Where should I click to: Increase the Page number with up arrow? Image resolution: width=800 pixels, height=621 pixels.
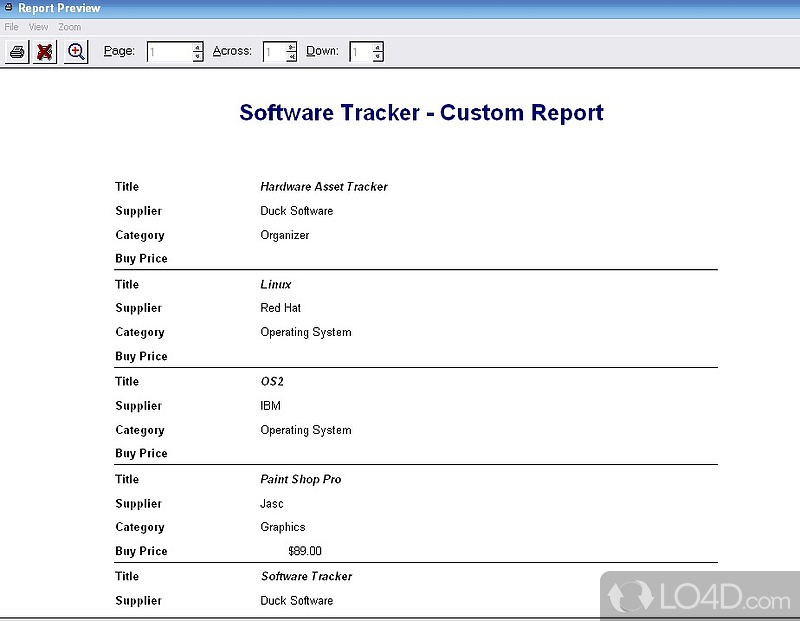tap(198, 47)
